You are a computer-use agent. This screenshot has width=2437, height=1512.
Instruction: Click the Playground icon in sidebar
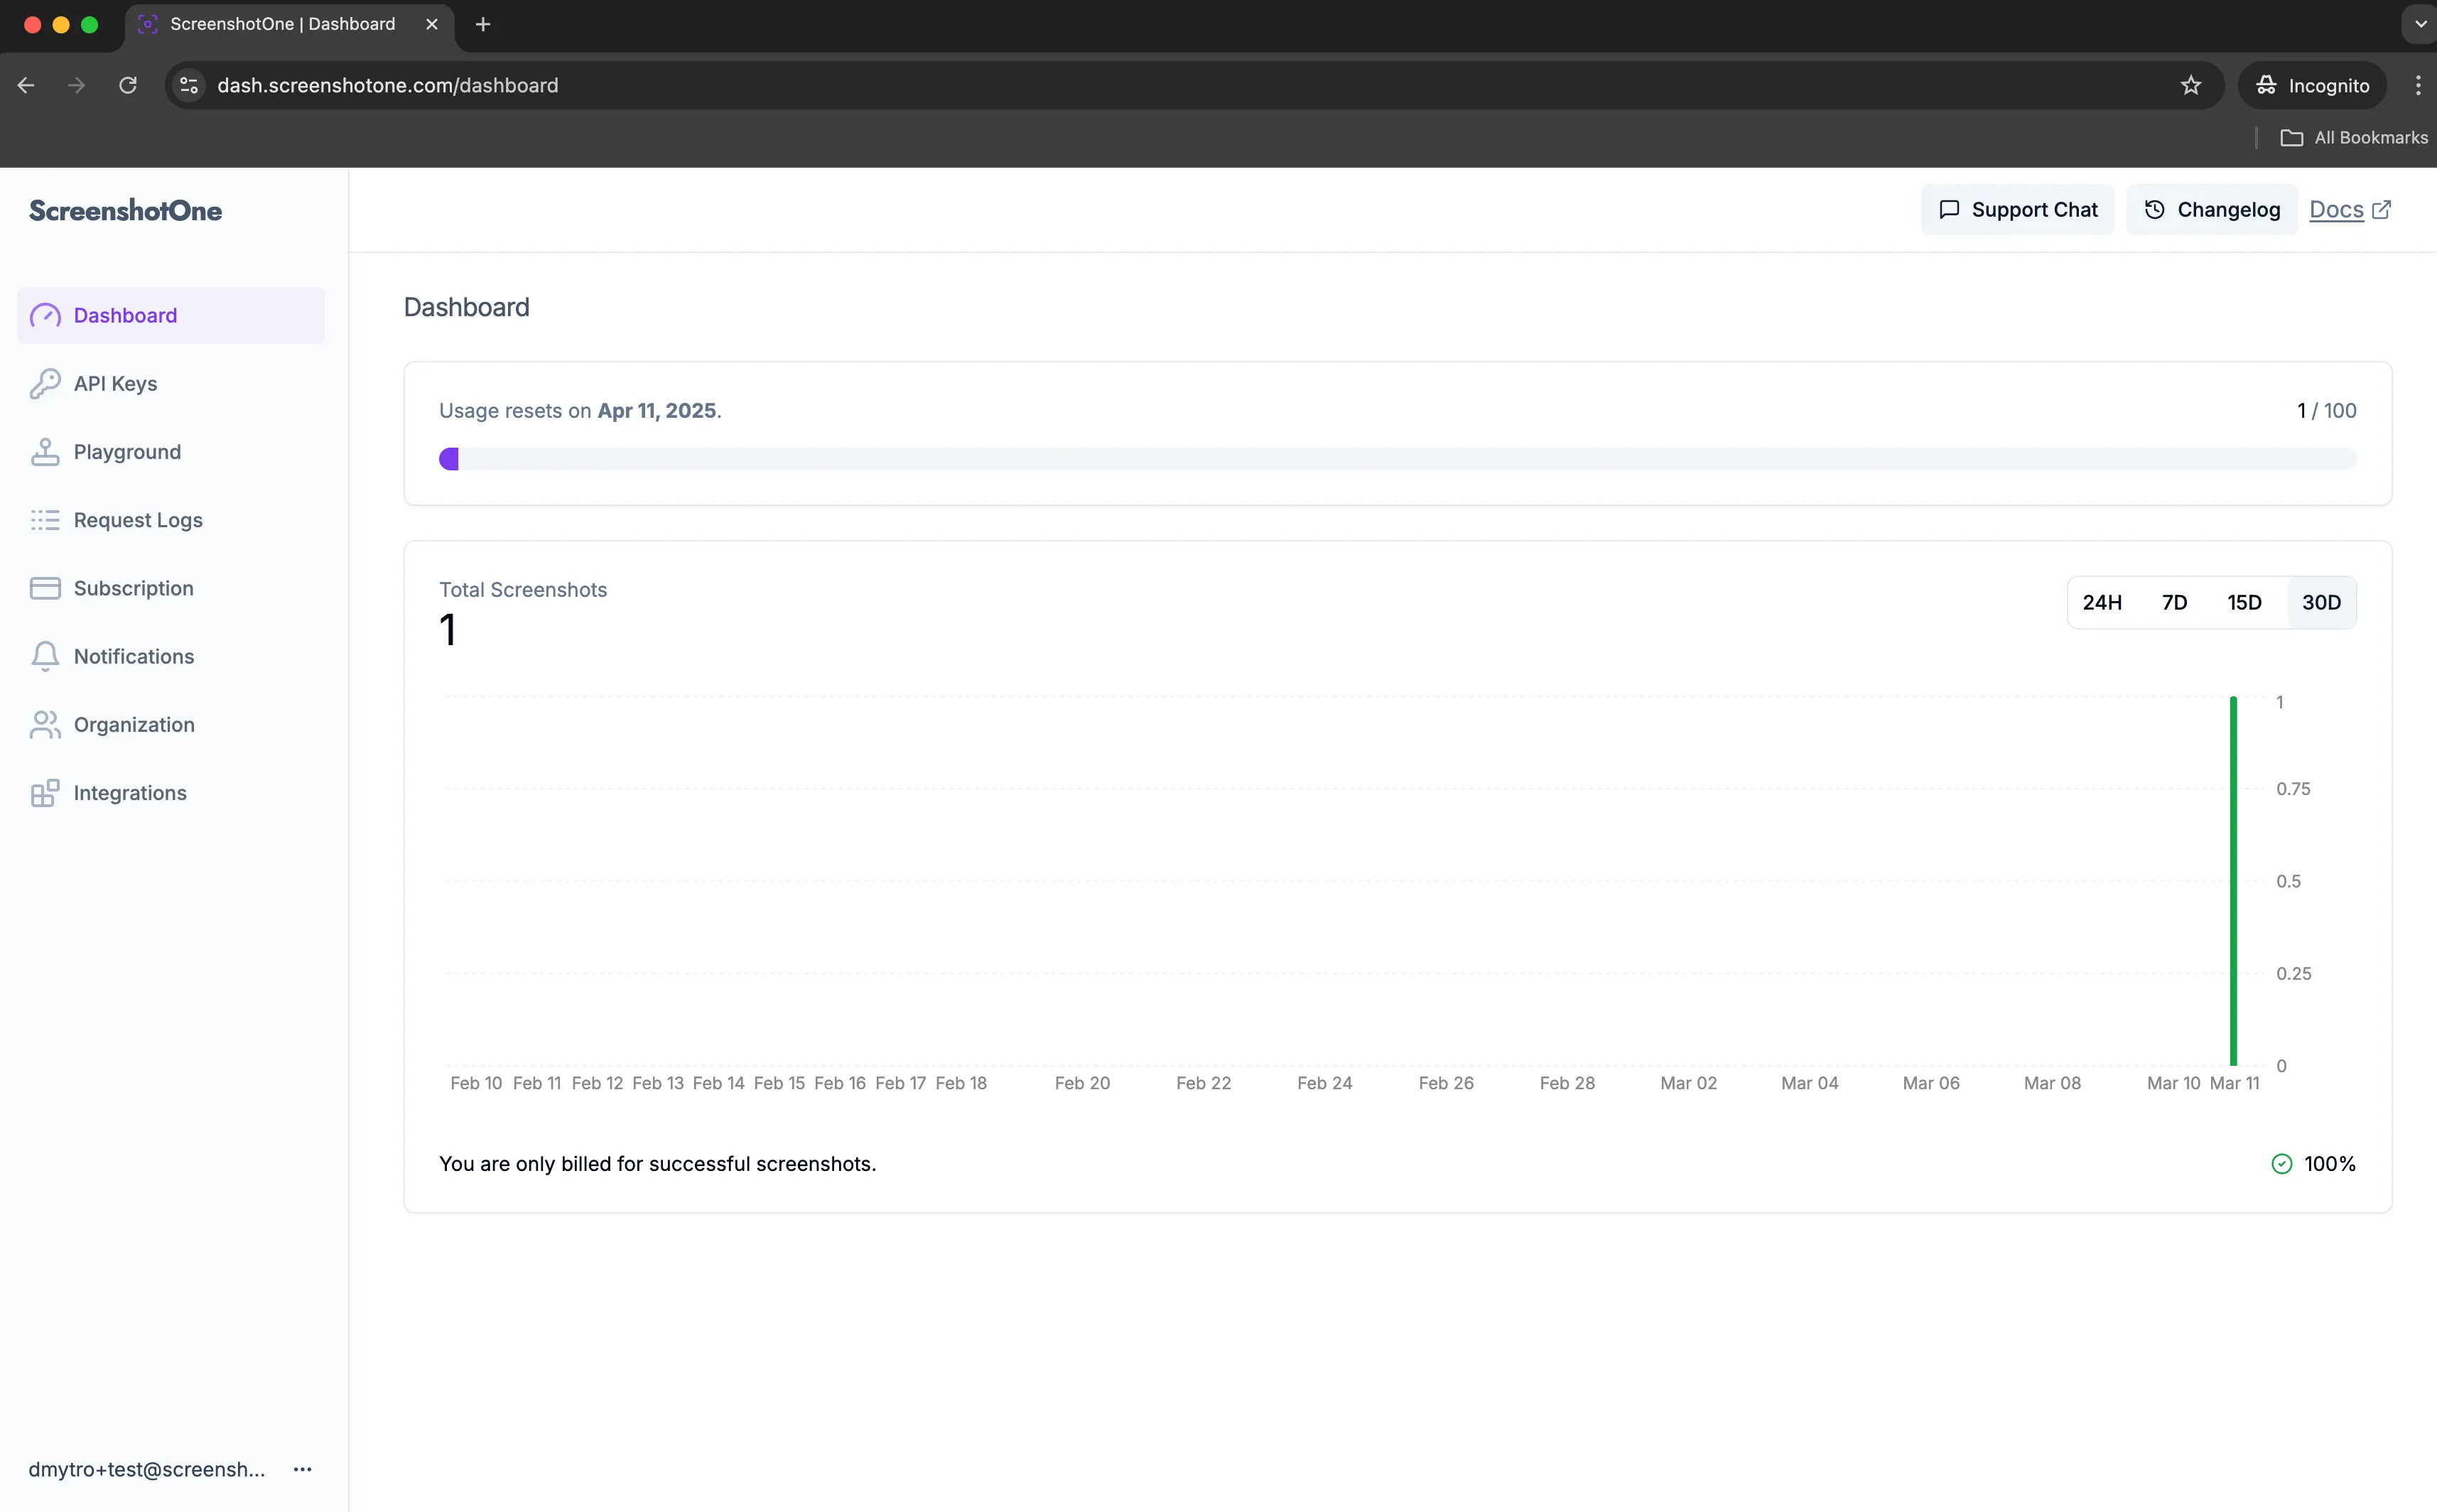pyautogui.click(x=44, y=451)
